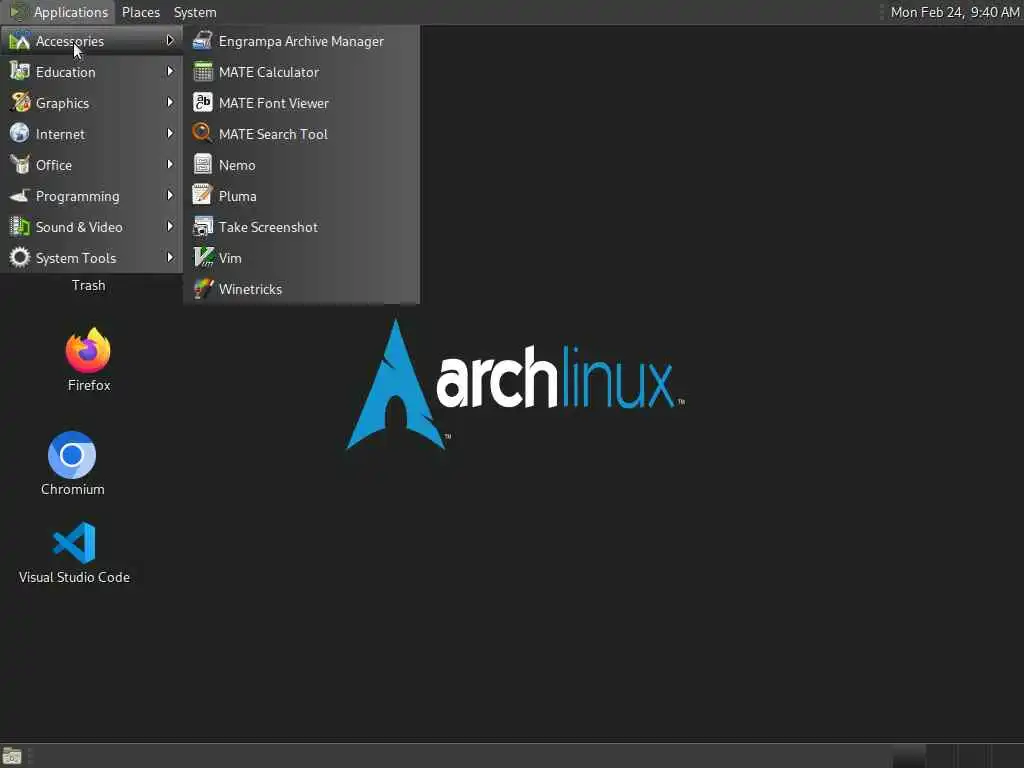Click the Graphics category icon
This screenshot has width=1024, height=768.
point(20,103)
